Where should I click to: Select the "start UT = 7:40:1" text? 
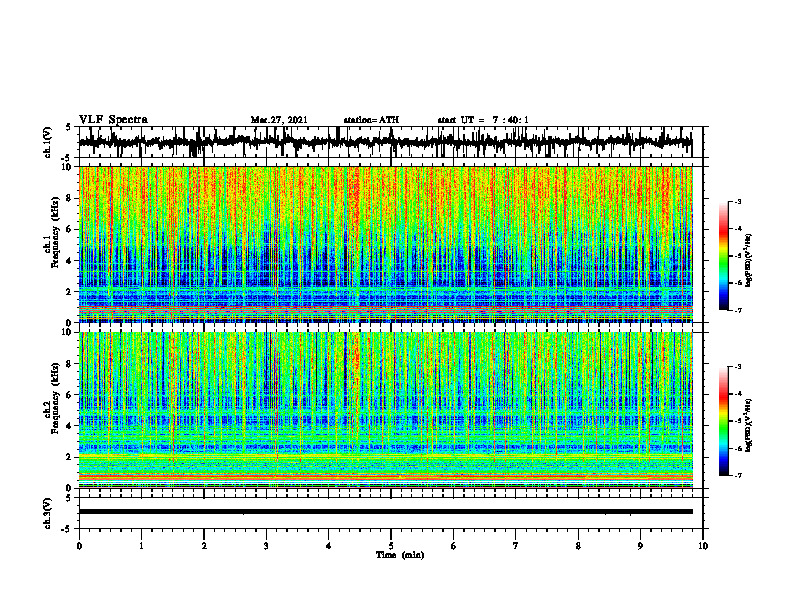click(x=483, y=120)
